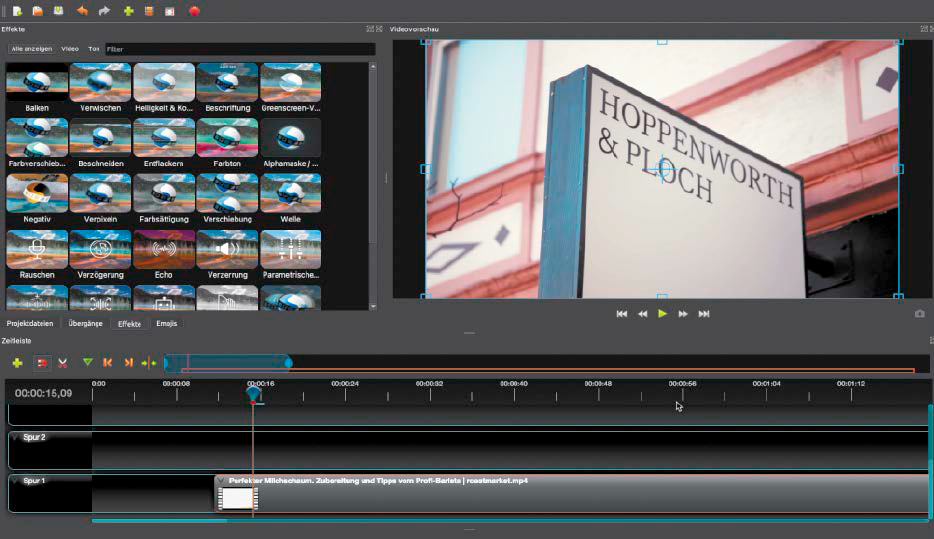The height and width of the screenshot is (539, 934).
Task: Click the timeline zoom slider's left handle
Action: click(x=167, y=362)
